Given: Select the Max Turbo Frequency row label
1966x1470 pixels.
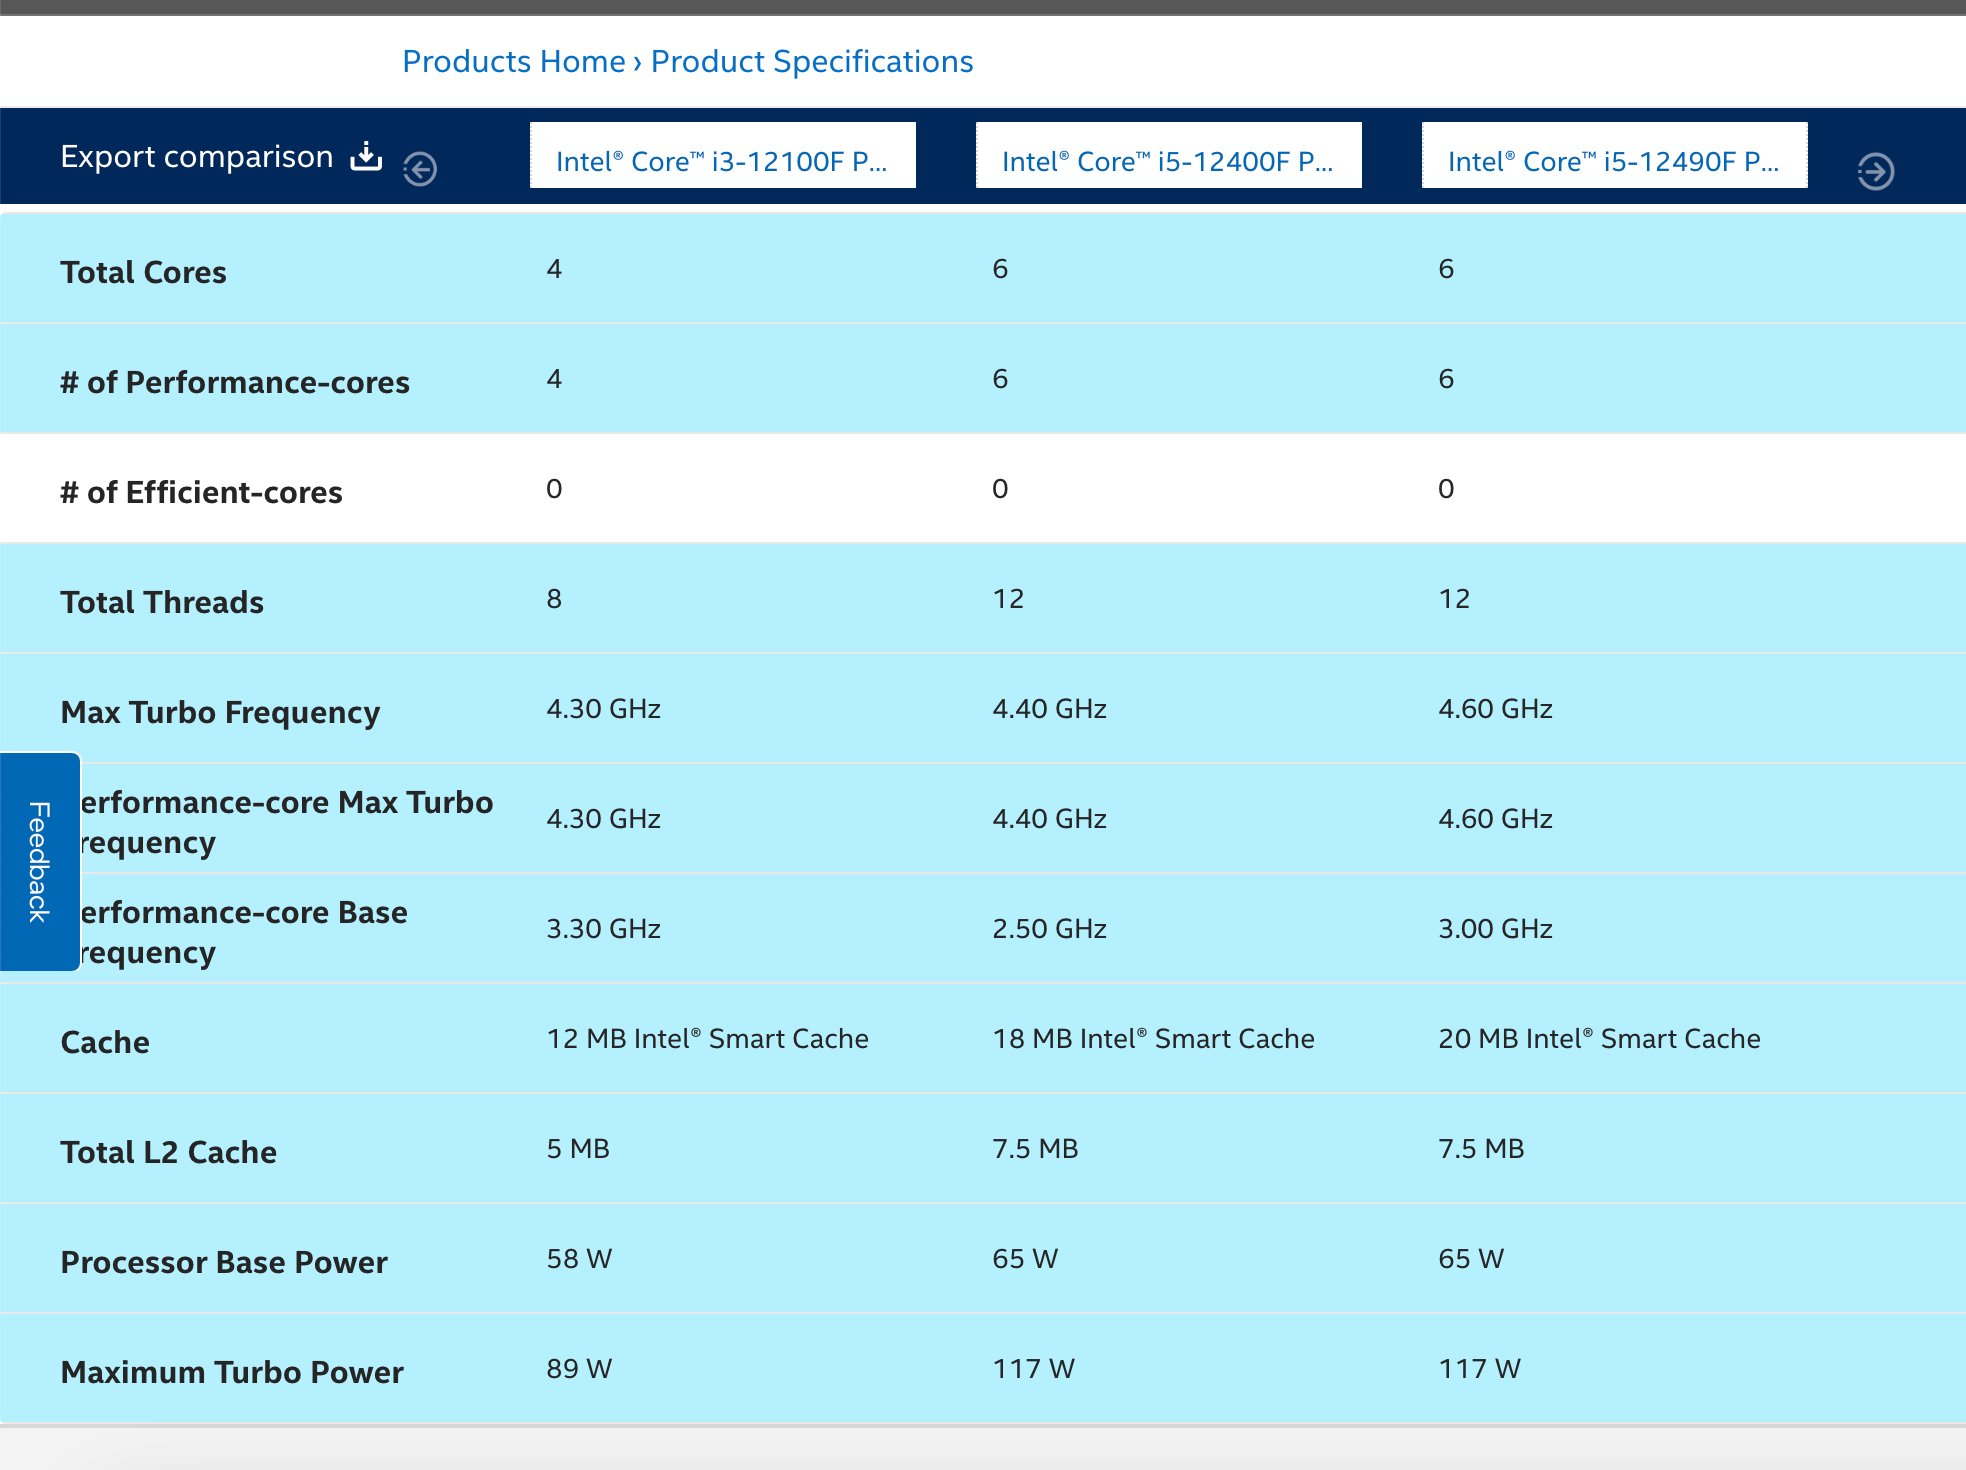Looking at the screenshot, I should 220,712.
